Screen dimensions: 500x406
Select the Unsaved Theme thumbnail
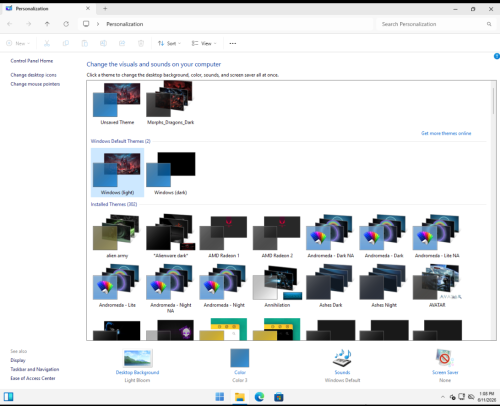point(117,104)
